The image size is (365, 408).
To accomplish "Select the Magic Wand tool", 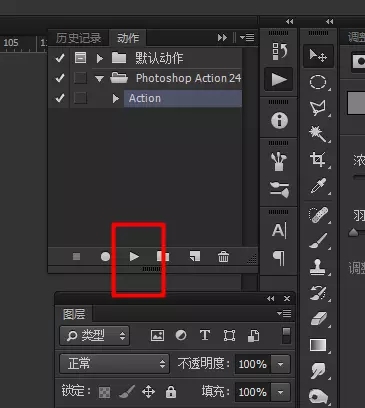I will (x=317, y=133).
